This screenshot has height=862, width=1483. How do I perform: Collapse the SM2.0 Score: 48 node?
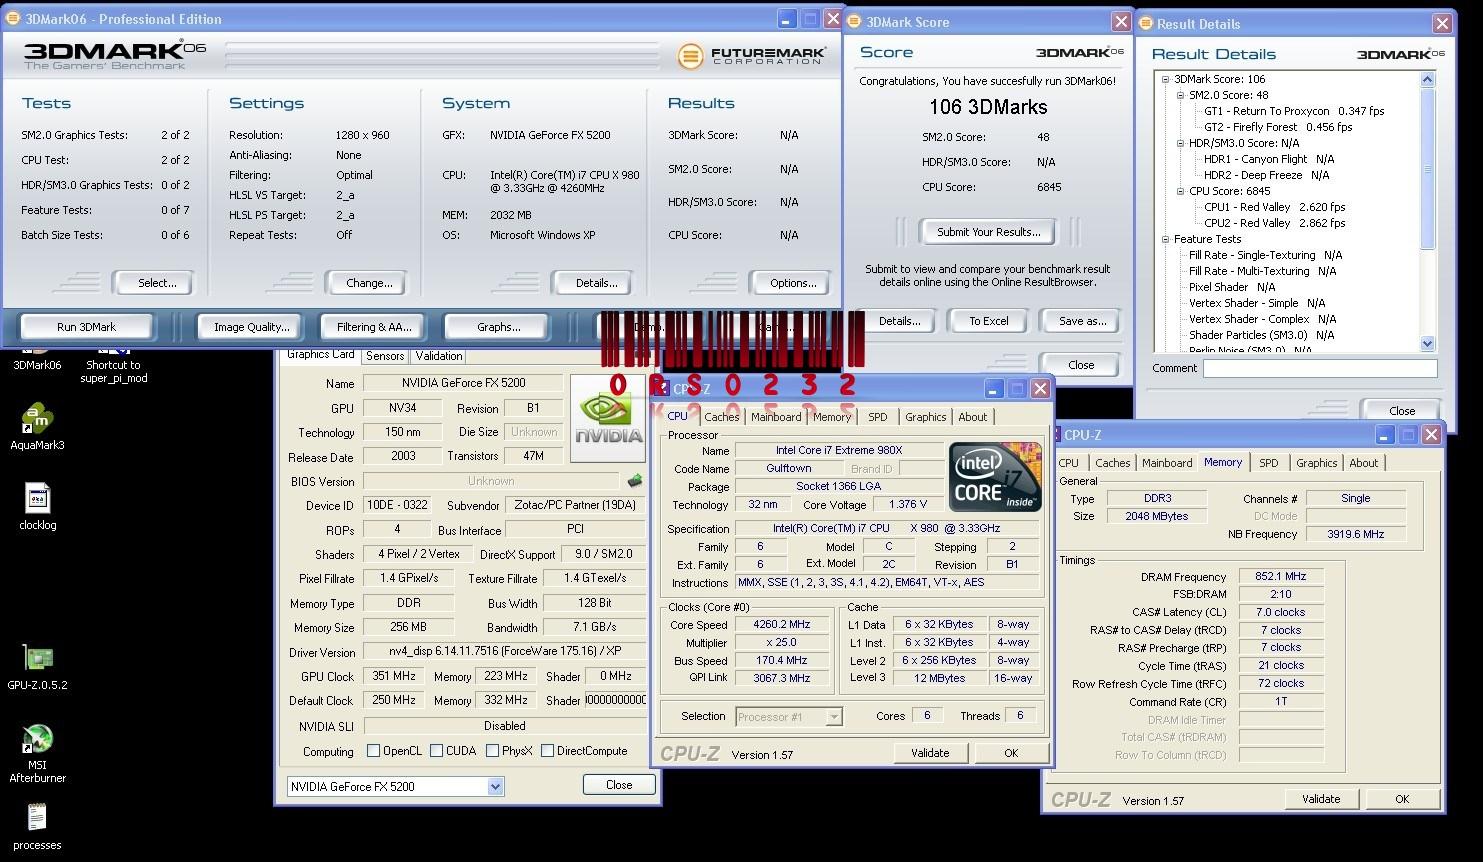(x=1180, y=95)
